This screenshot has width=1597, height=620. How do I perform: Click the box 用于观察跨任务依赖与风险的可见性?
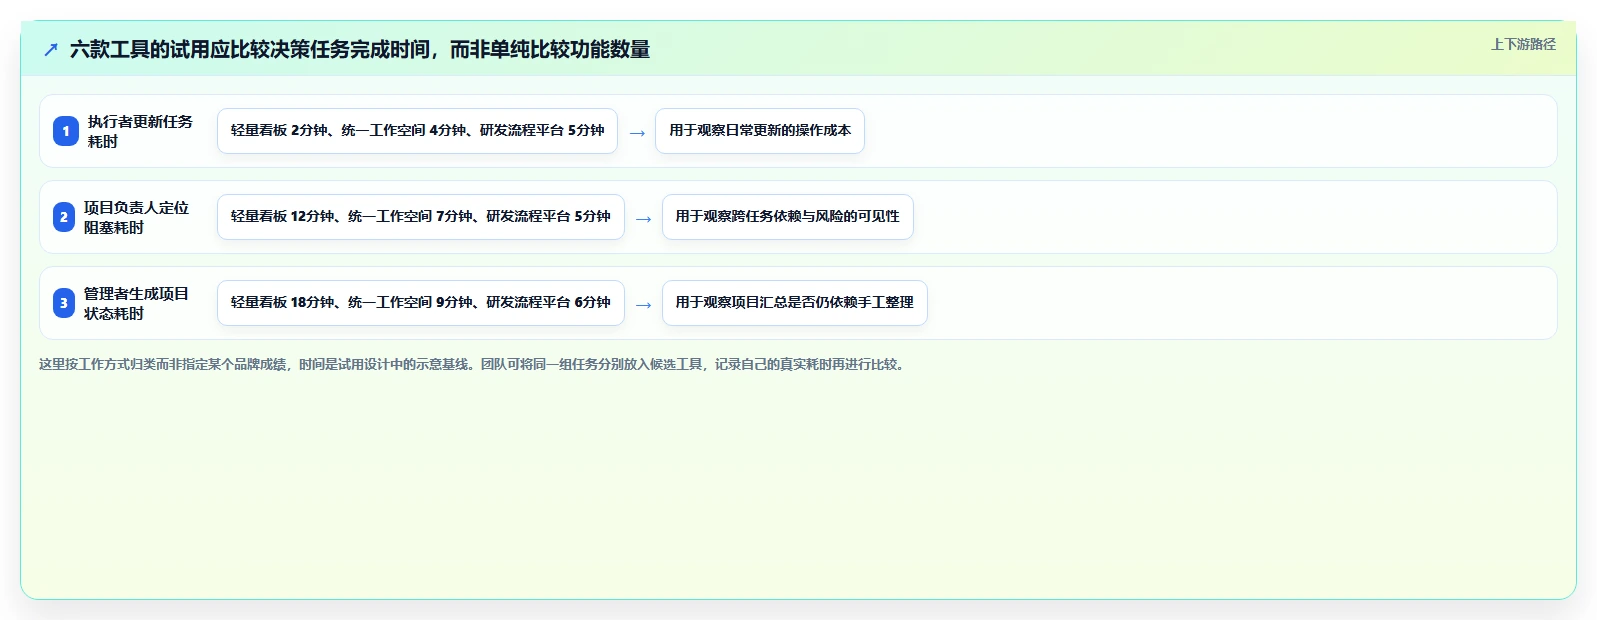(788, 217)
